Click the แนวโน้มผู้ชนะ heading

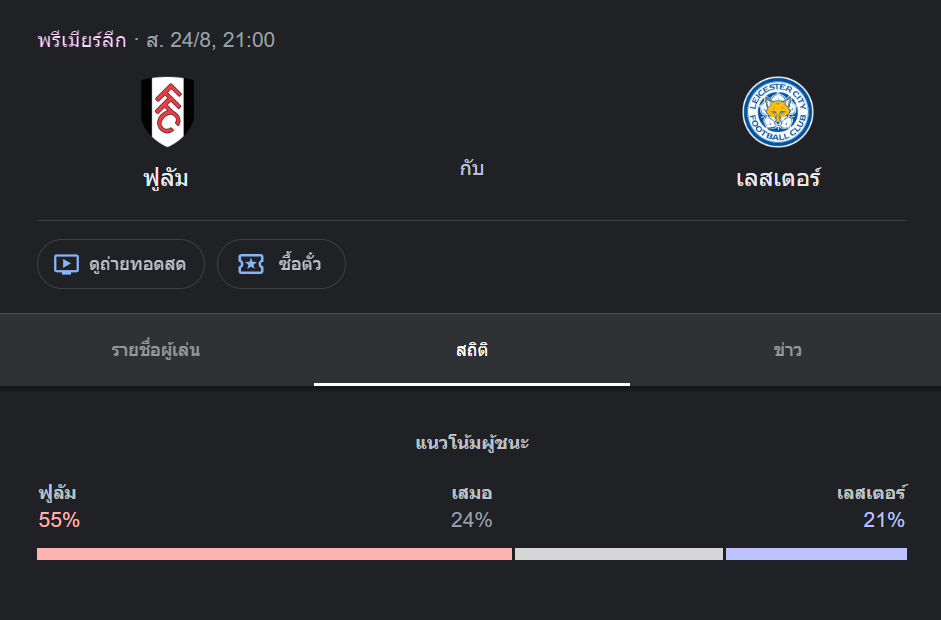[472, 443]
